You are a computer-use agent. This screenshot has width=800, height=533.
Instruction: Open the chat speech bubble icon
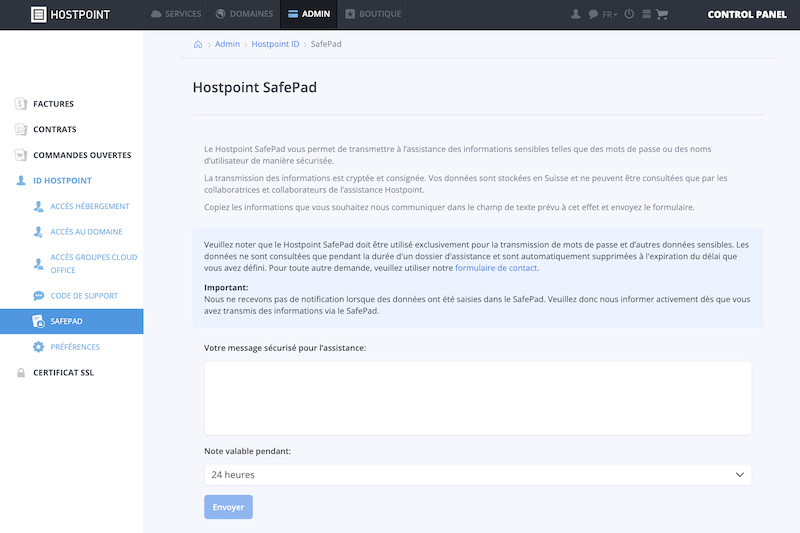[x=593, y=14]
